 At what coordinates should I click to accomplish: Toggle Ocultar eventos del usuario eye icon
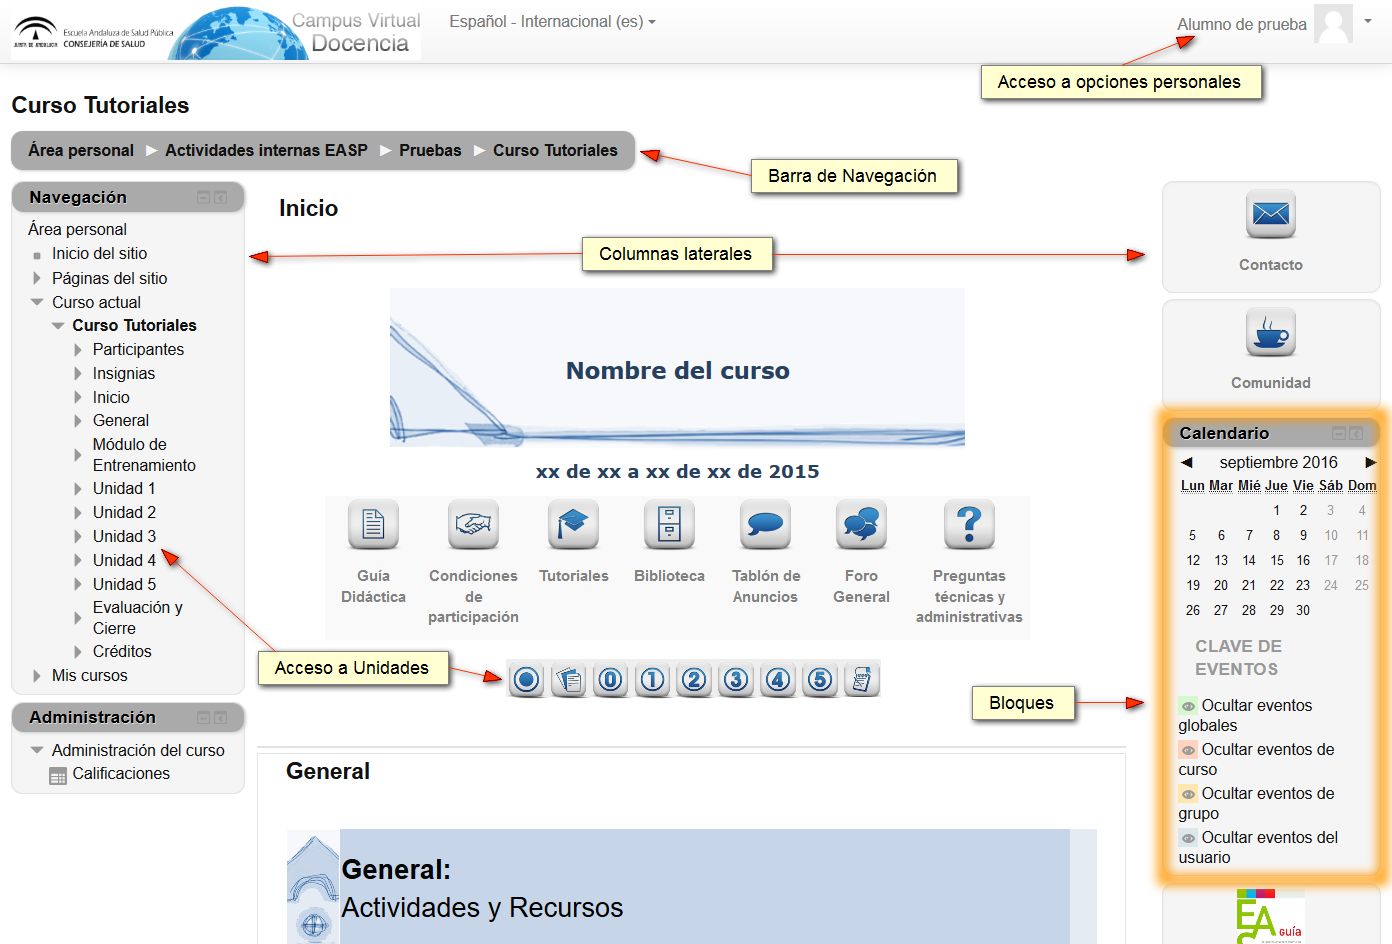1188,838
